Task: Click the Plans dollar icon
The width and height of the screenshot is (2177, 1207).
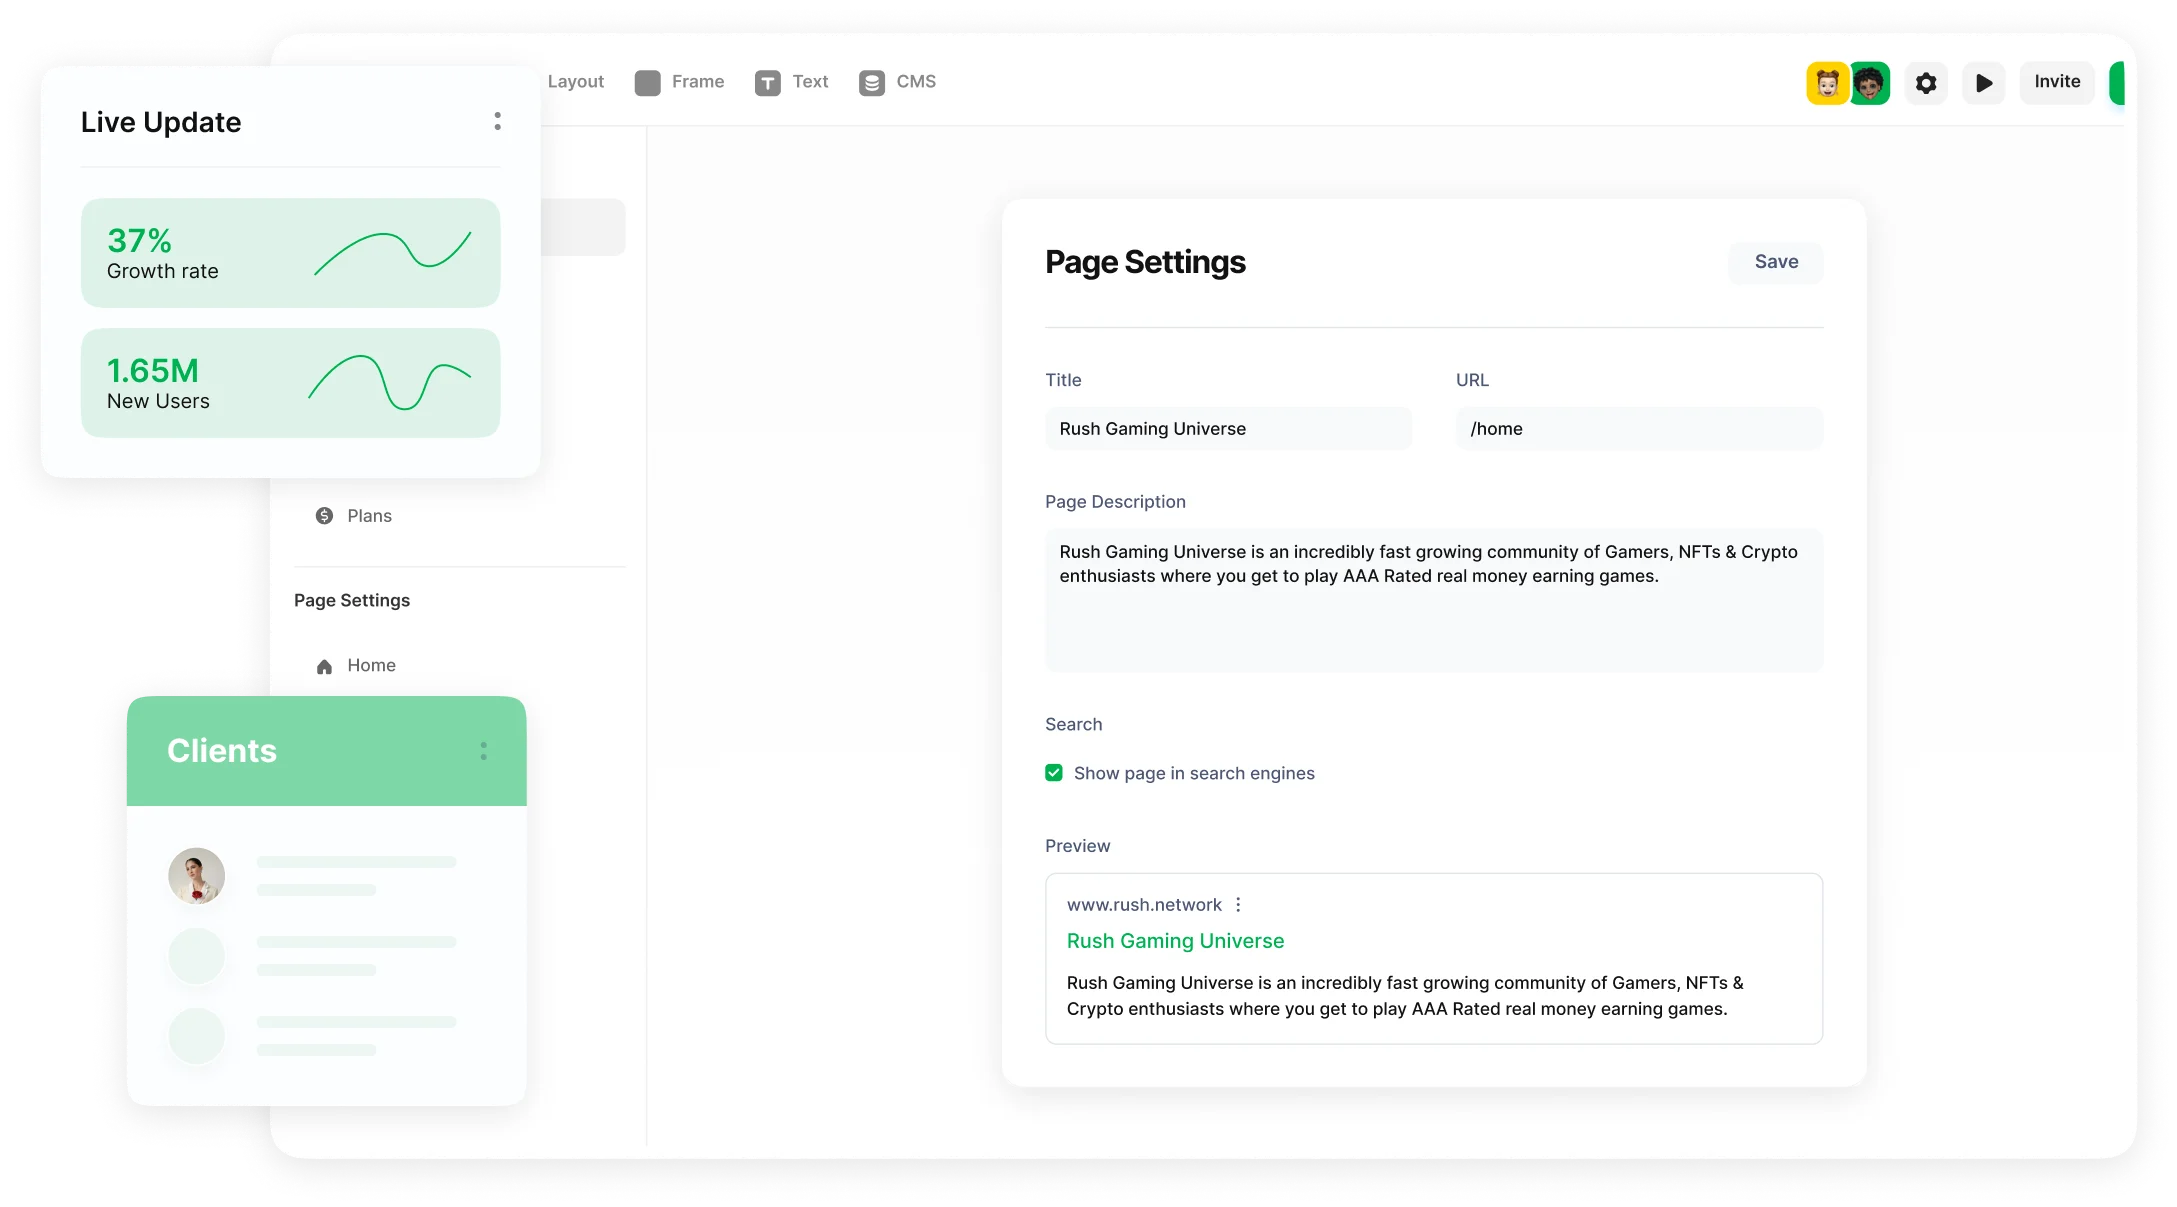Action: coord(324,516)
